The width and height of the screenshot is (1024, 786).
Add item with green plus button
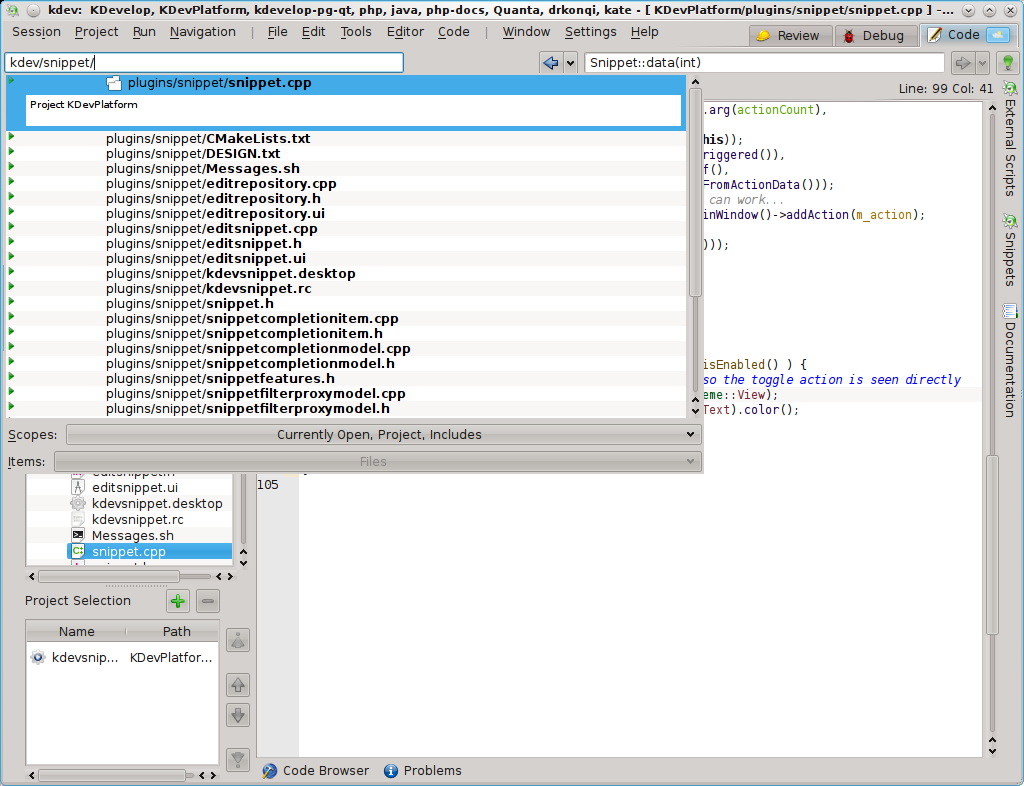[178, 601]
